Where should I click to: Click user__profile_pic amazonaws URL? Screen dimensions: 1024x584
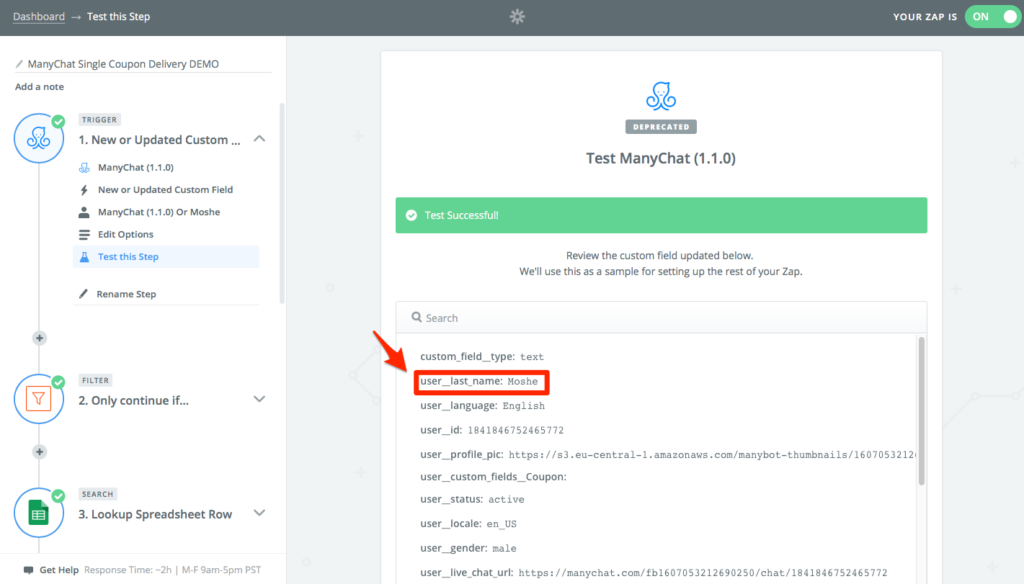(x=712, y=455)
